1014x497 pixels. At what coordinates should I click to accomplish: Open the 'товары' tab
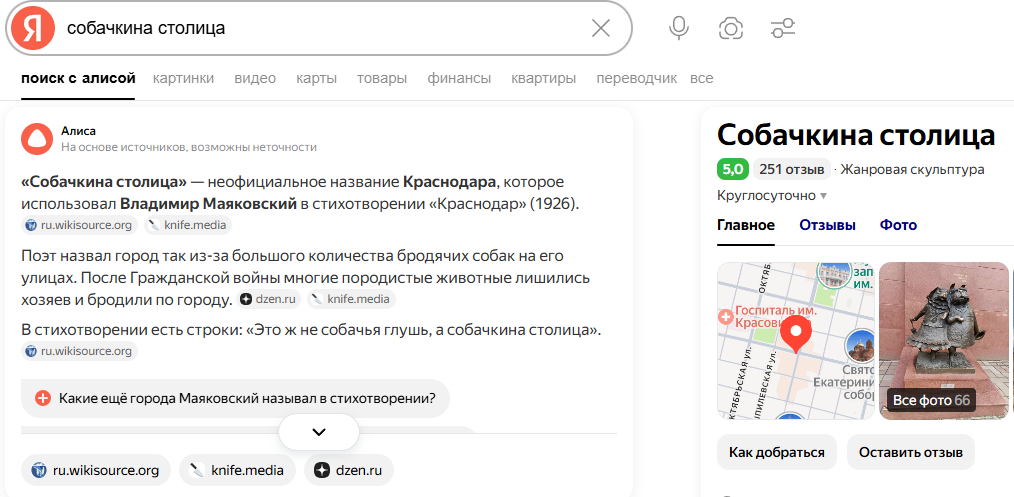[x=382, y=79]
